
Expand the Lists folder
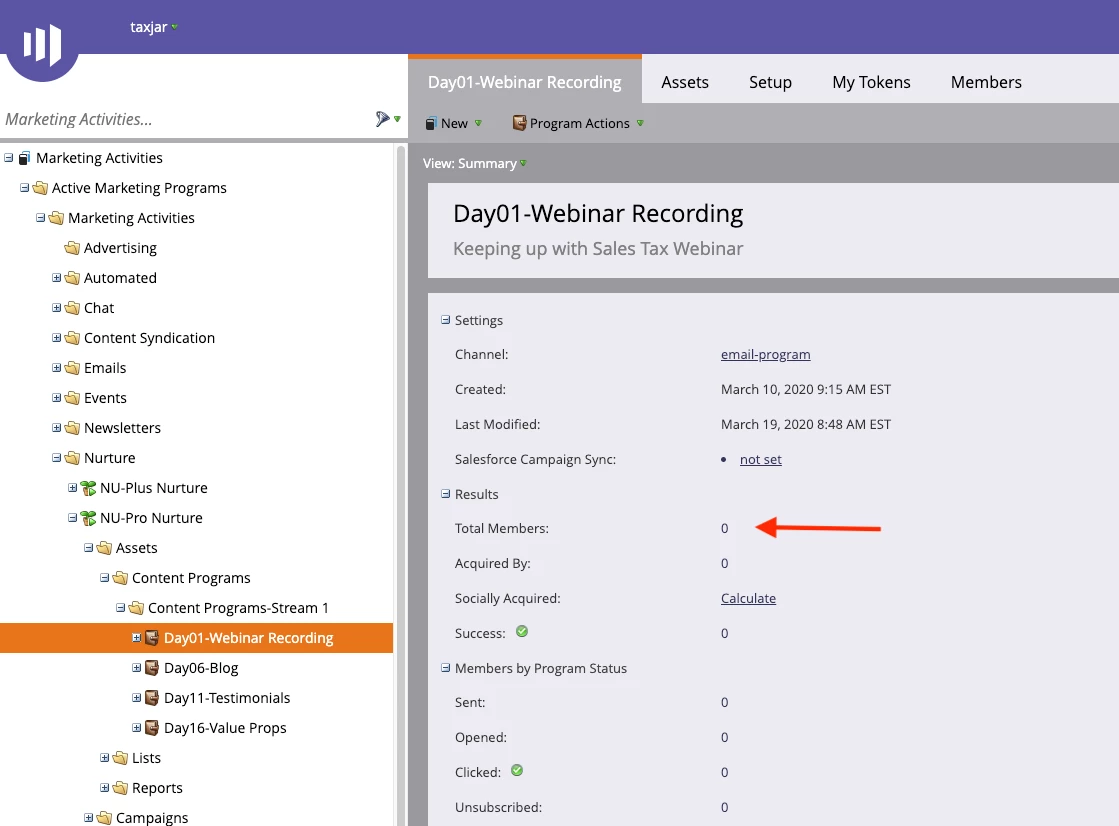click(x=104, y=757)
